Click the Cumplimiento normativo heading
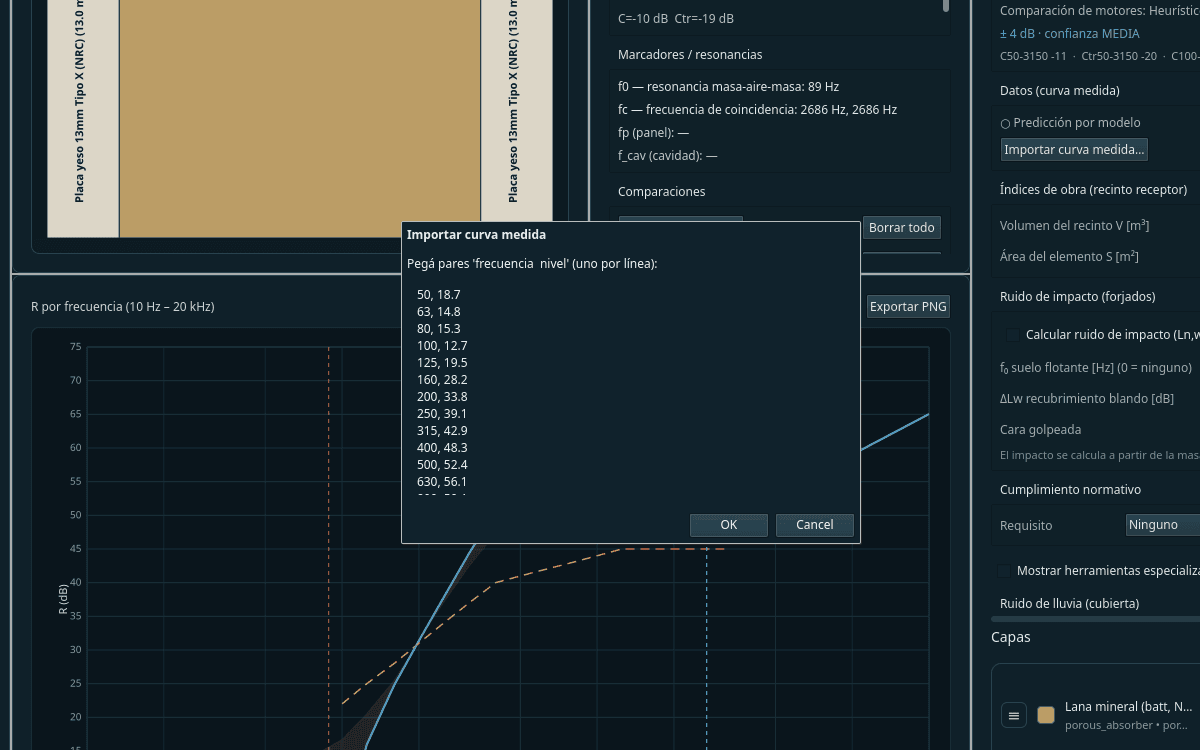This screenshot has width=1200, height=750. [1070, 490]
